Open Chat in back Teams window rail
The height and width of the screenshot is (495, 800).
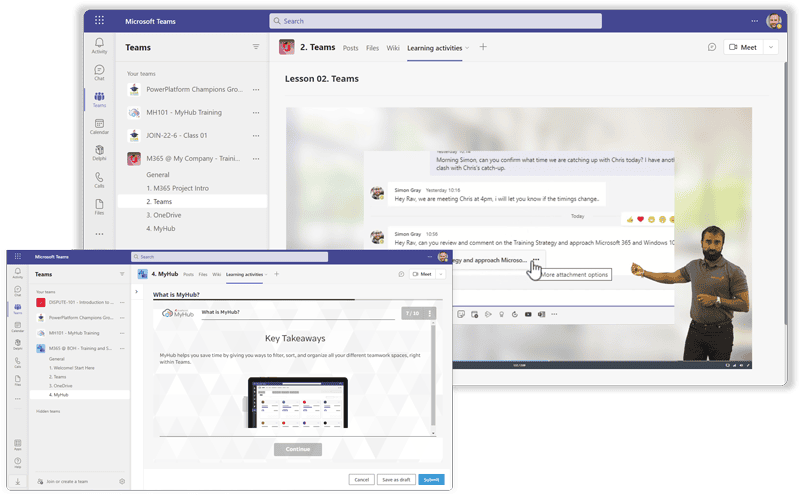tap(99, 72)
